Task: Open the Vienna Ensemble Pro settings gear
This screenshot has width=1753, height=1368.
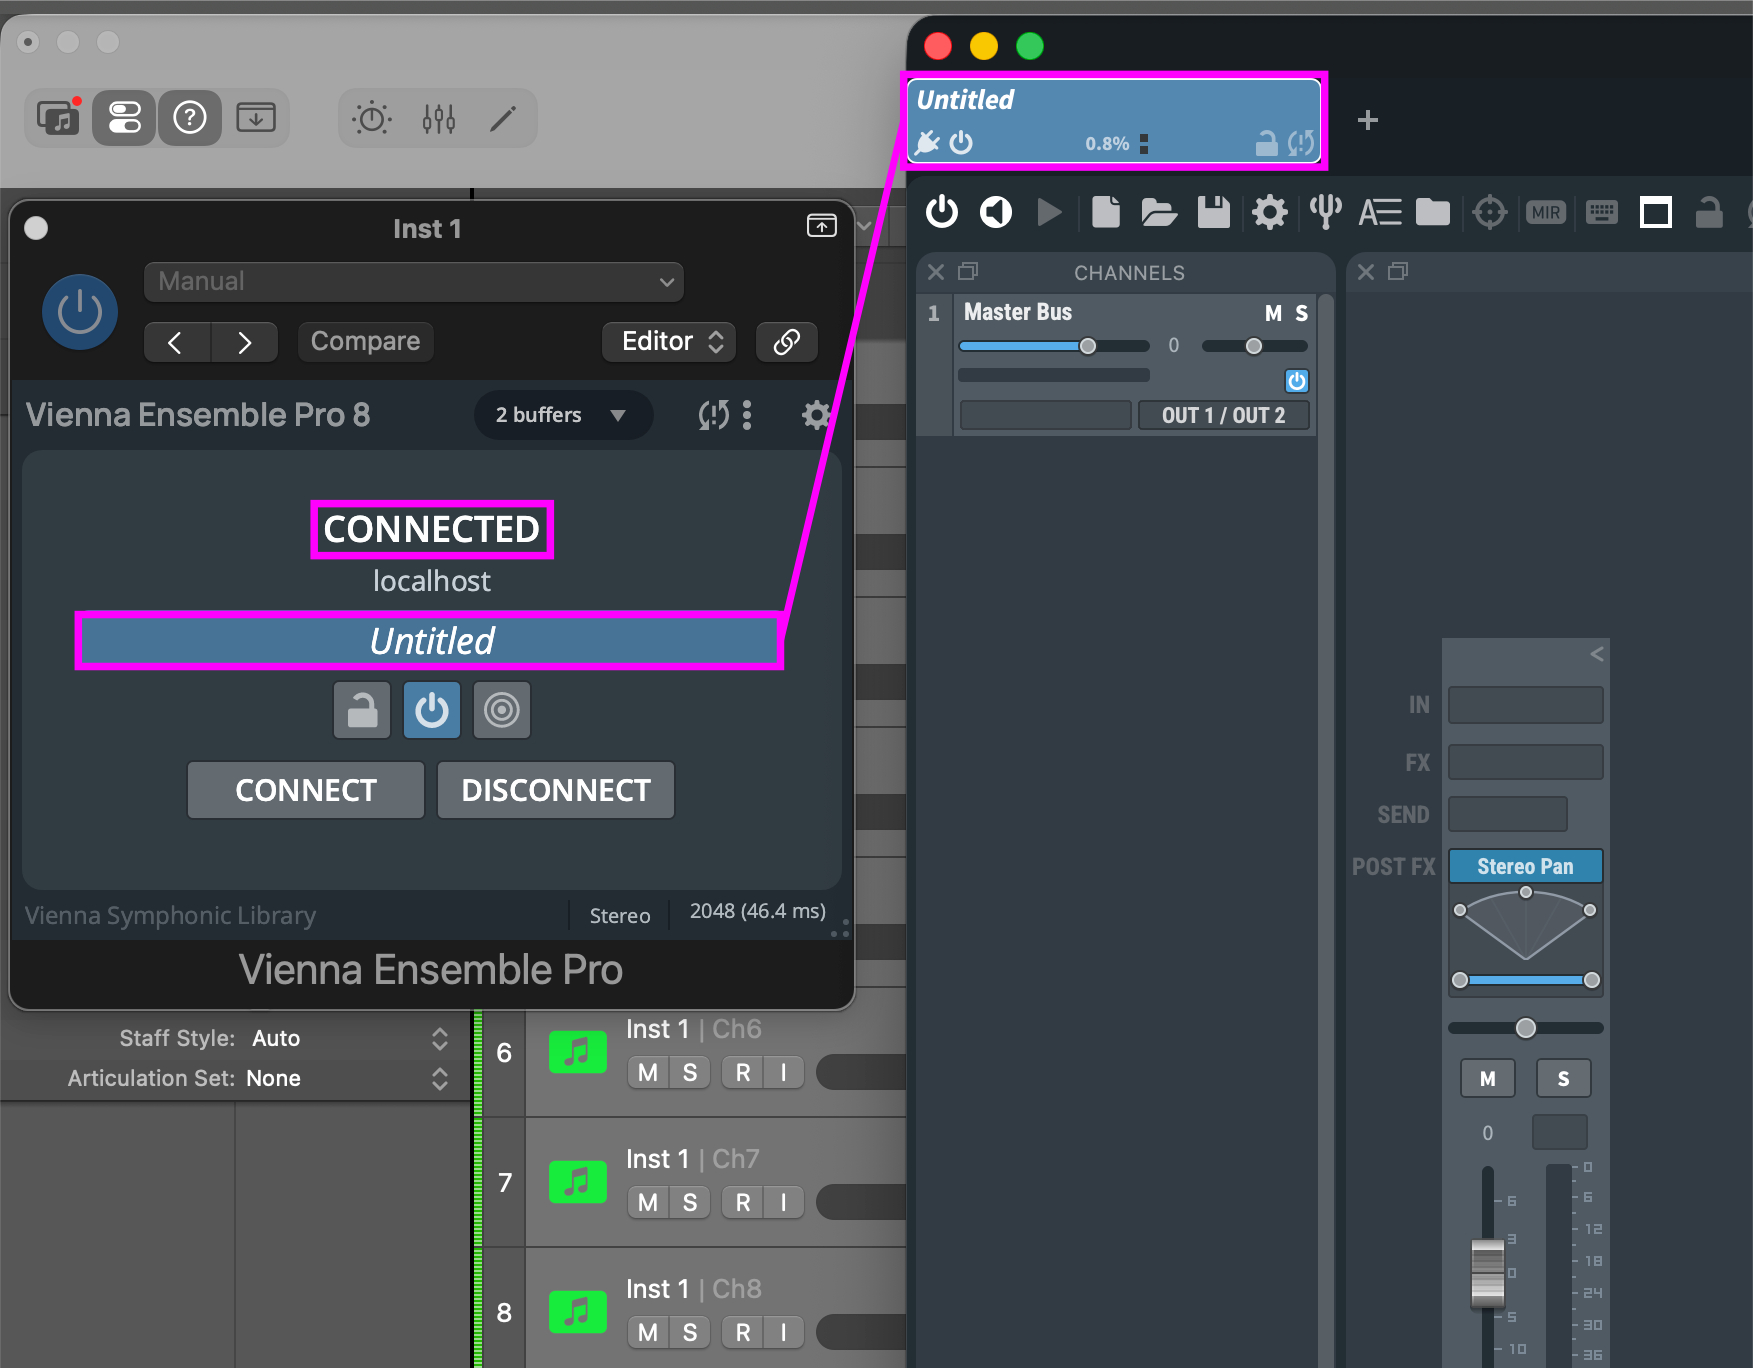Action: [816, 415]
